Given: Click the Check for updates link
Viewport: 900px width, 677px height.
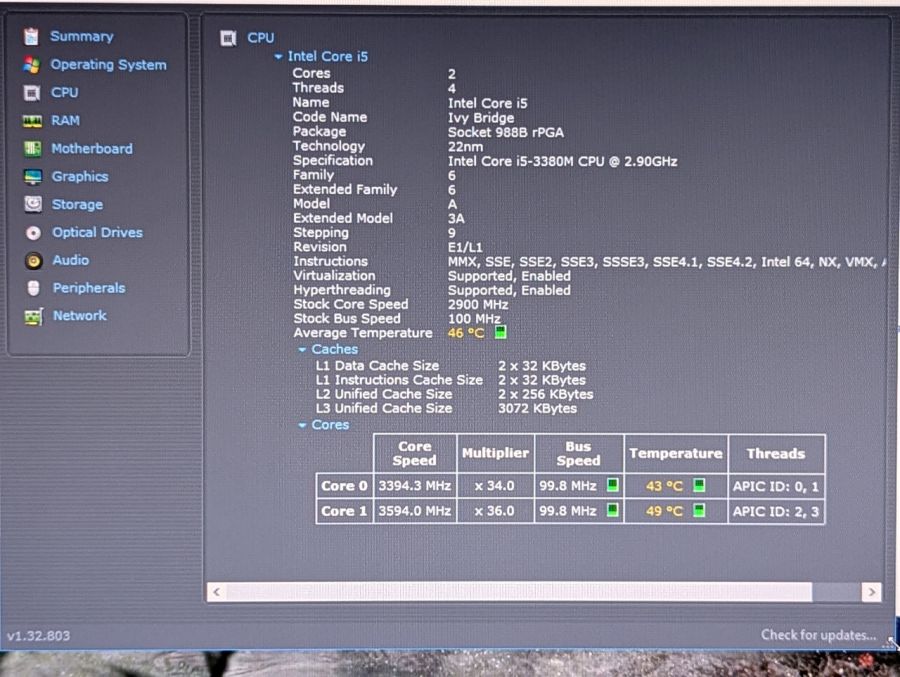Looking at the screenshot, I should click(818, 635).
